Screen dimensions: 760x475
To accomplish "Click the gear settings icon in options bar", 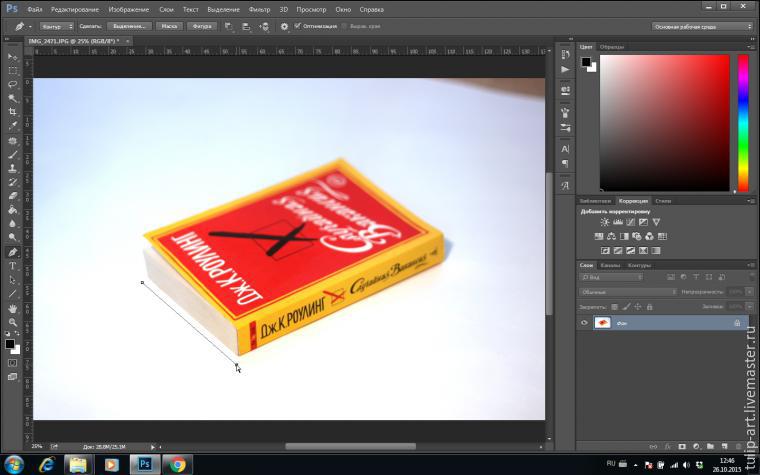I will click(284, 26).
